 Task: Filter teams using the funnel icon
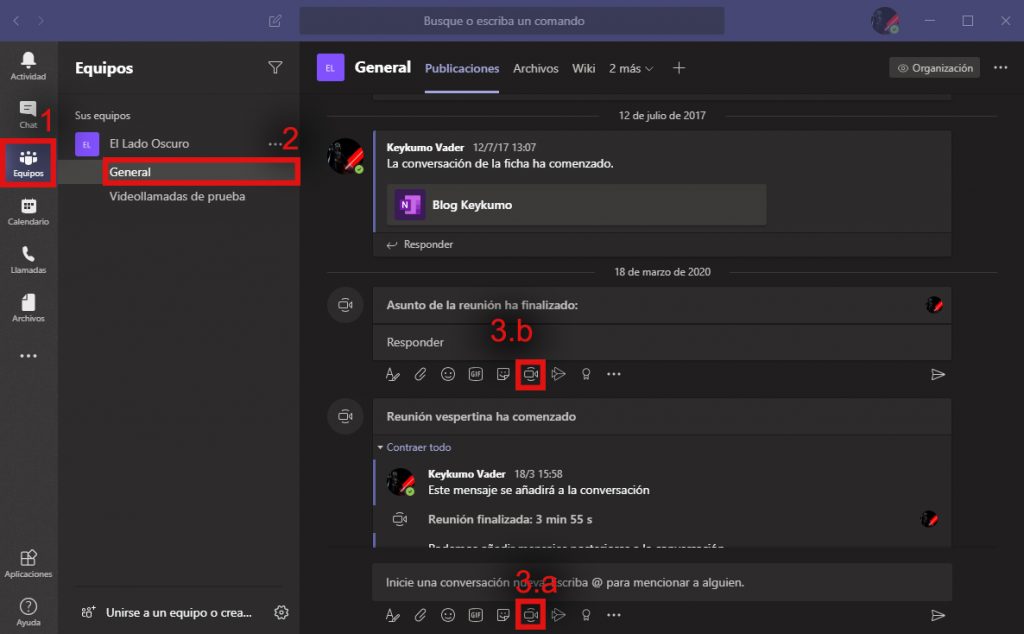(276, 68)
